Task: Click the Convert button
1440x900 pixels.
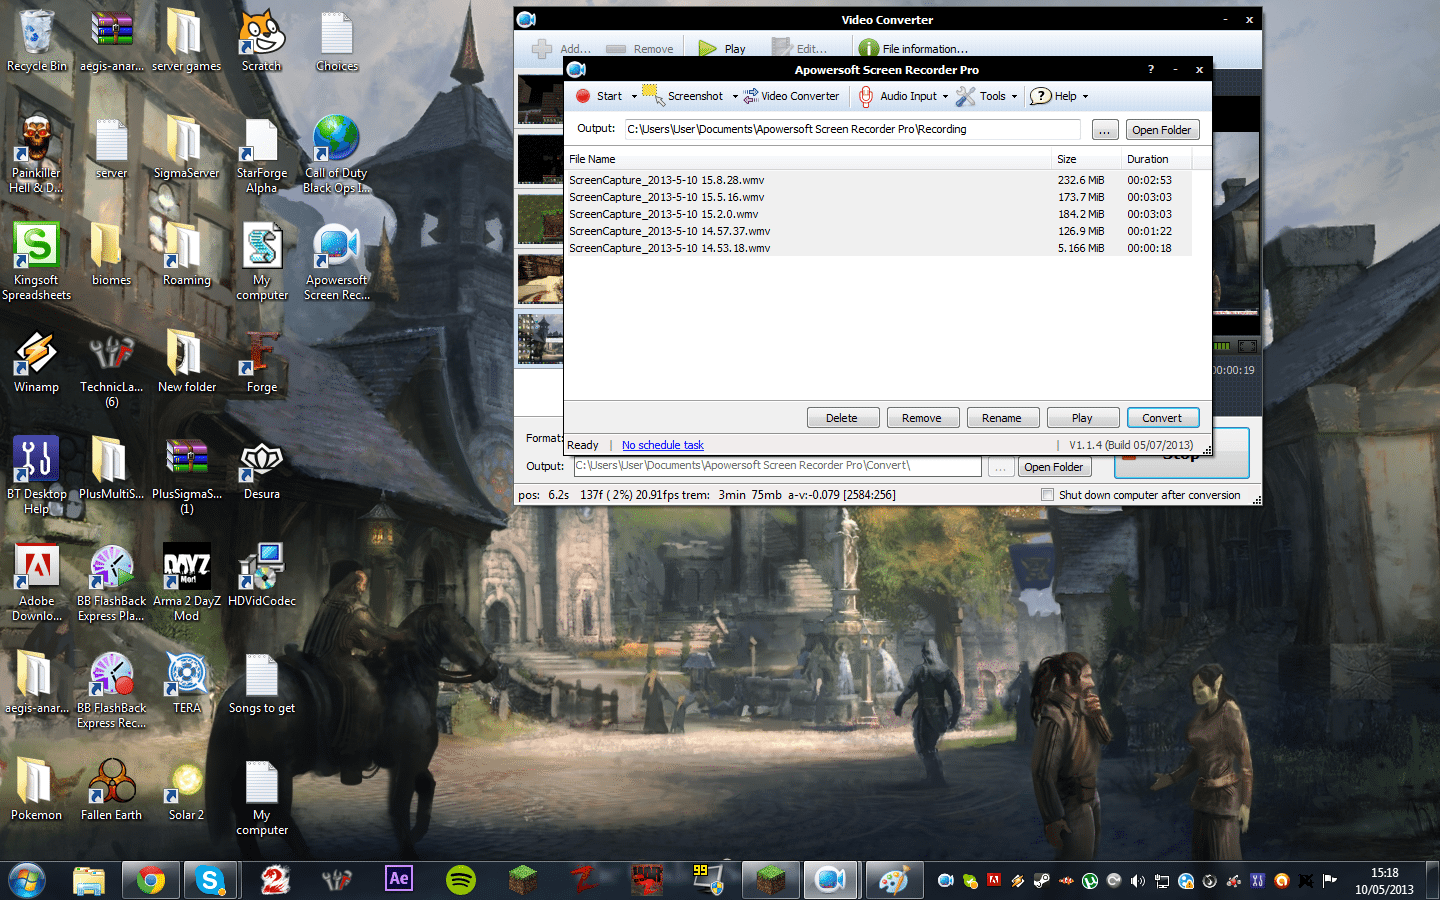Action: point(1162,418)
